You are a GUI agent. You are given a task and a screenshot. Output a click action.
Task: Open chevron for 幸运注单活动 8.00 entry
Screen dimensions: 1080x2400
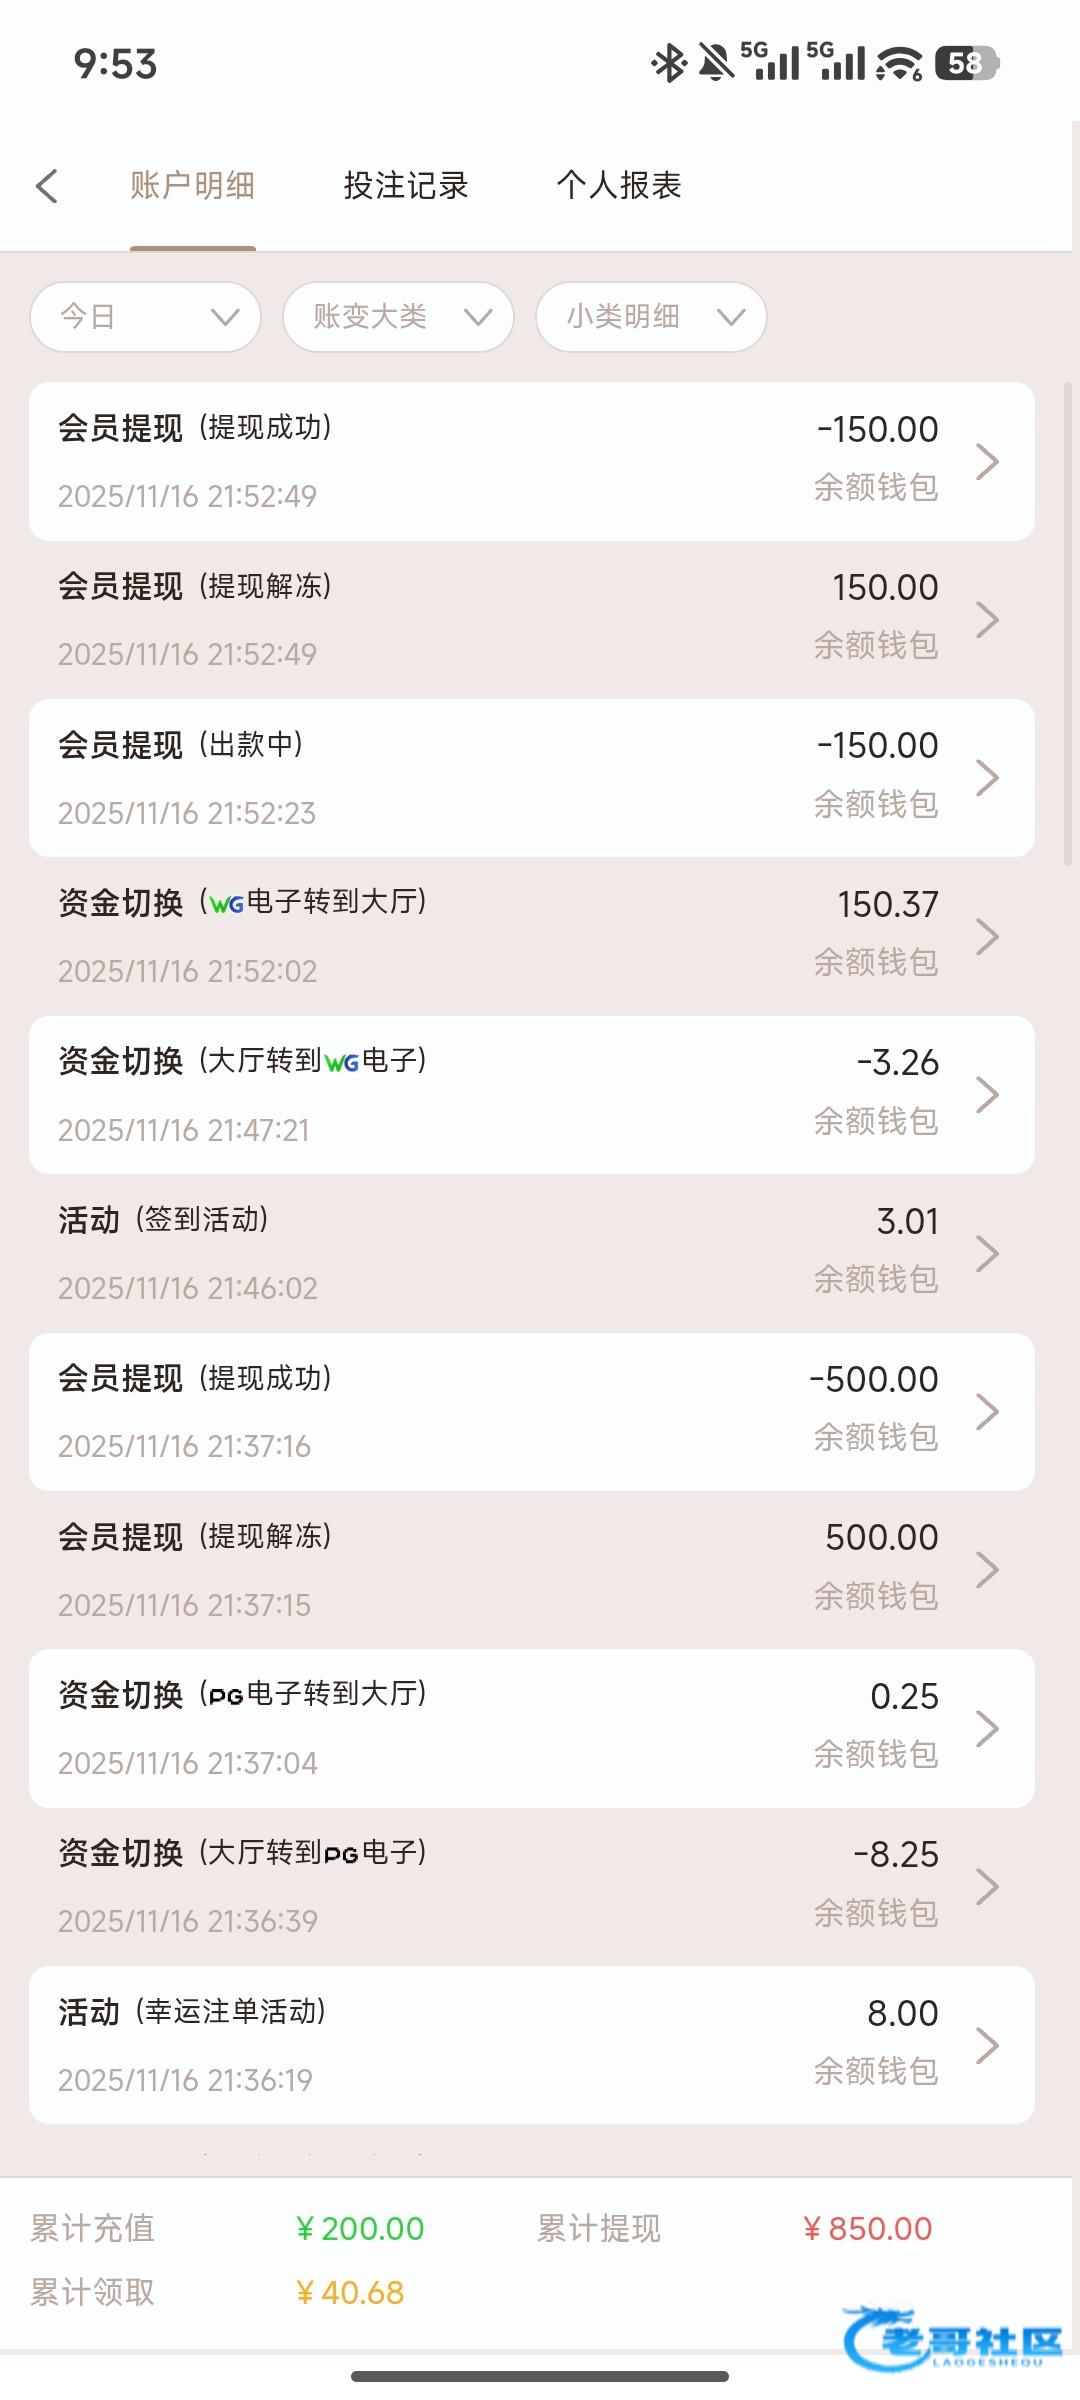987,2045
